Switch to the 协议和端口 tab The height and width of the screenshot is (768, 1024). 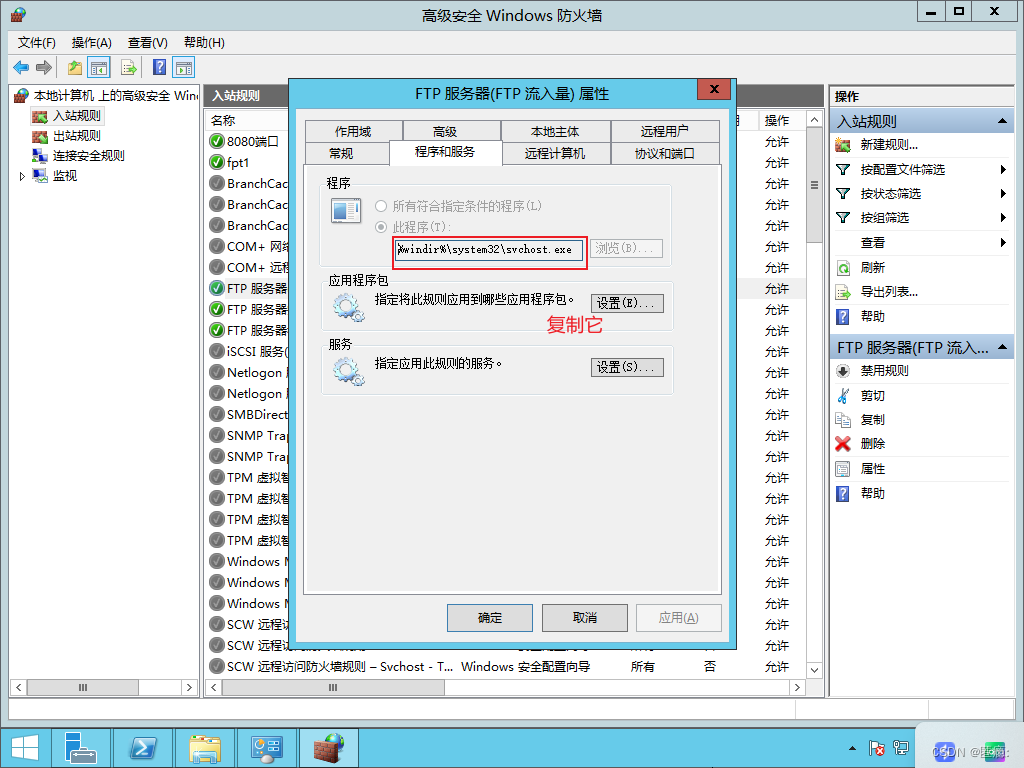click(x=665, y=153)
